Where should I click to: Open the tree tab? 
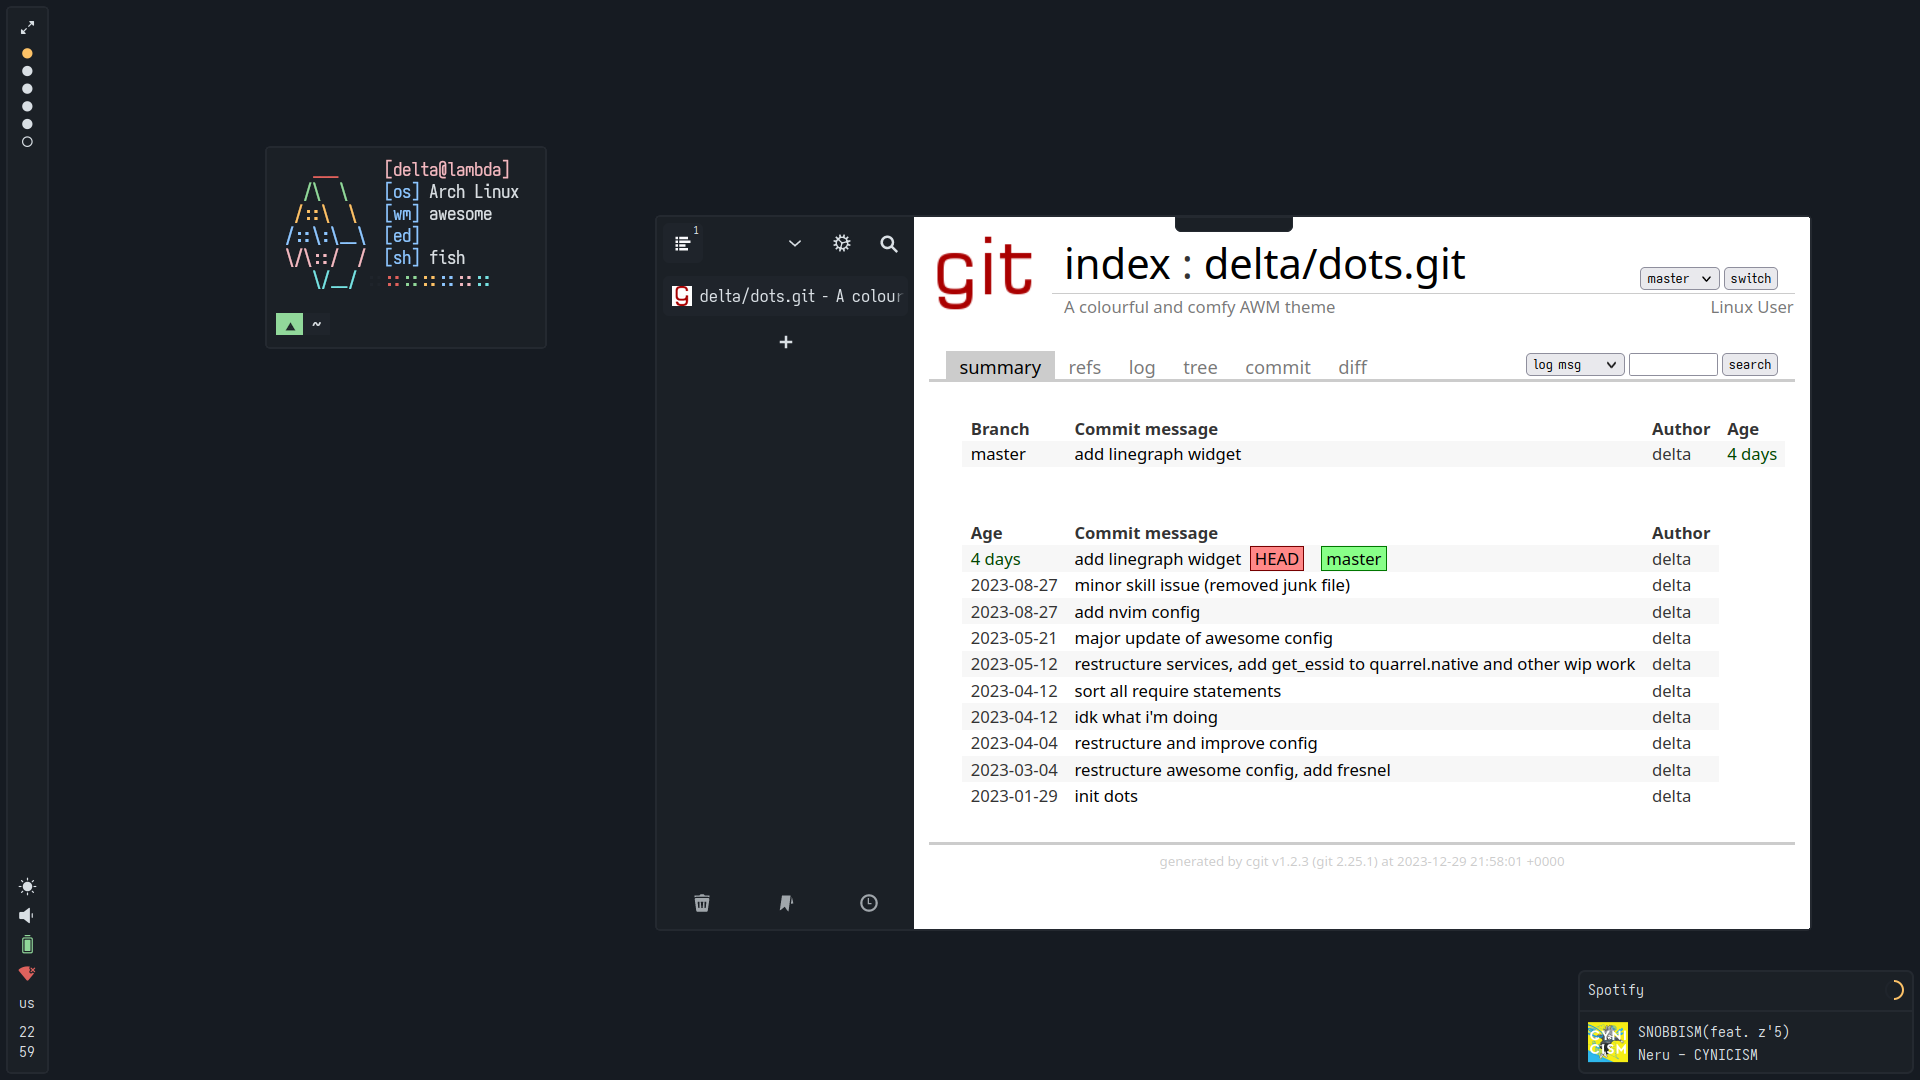point(1199,367)
